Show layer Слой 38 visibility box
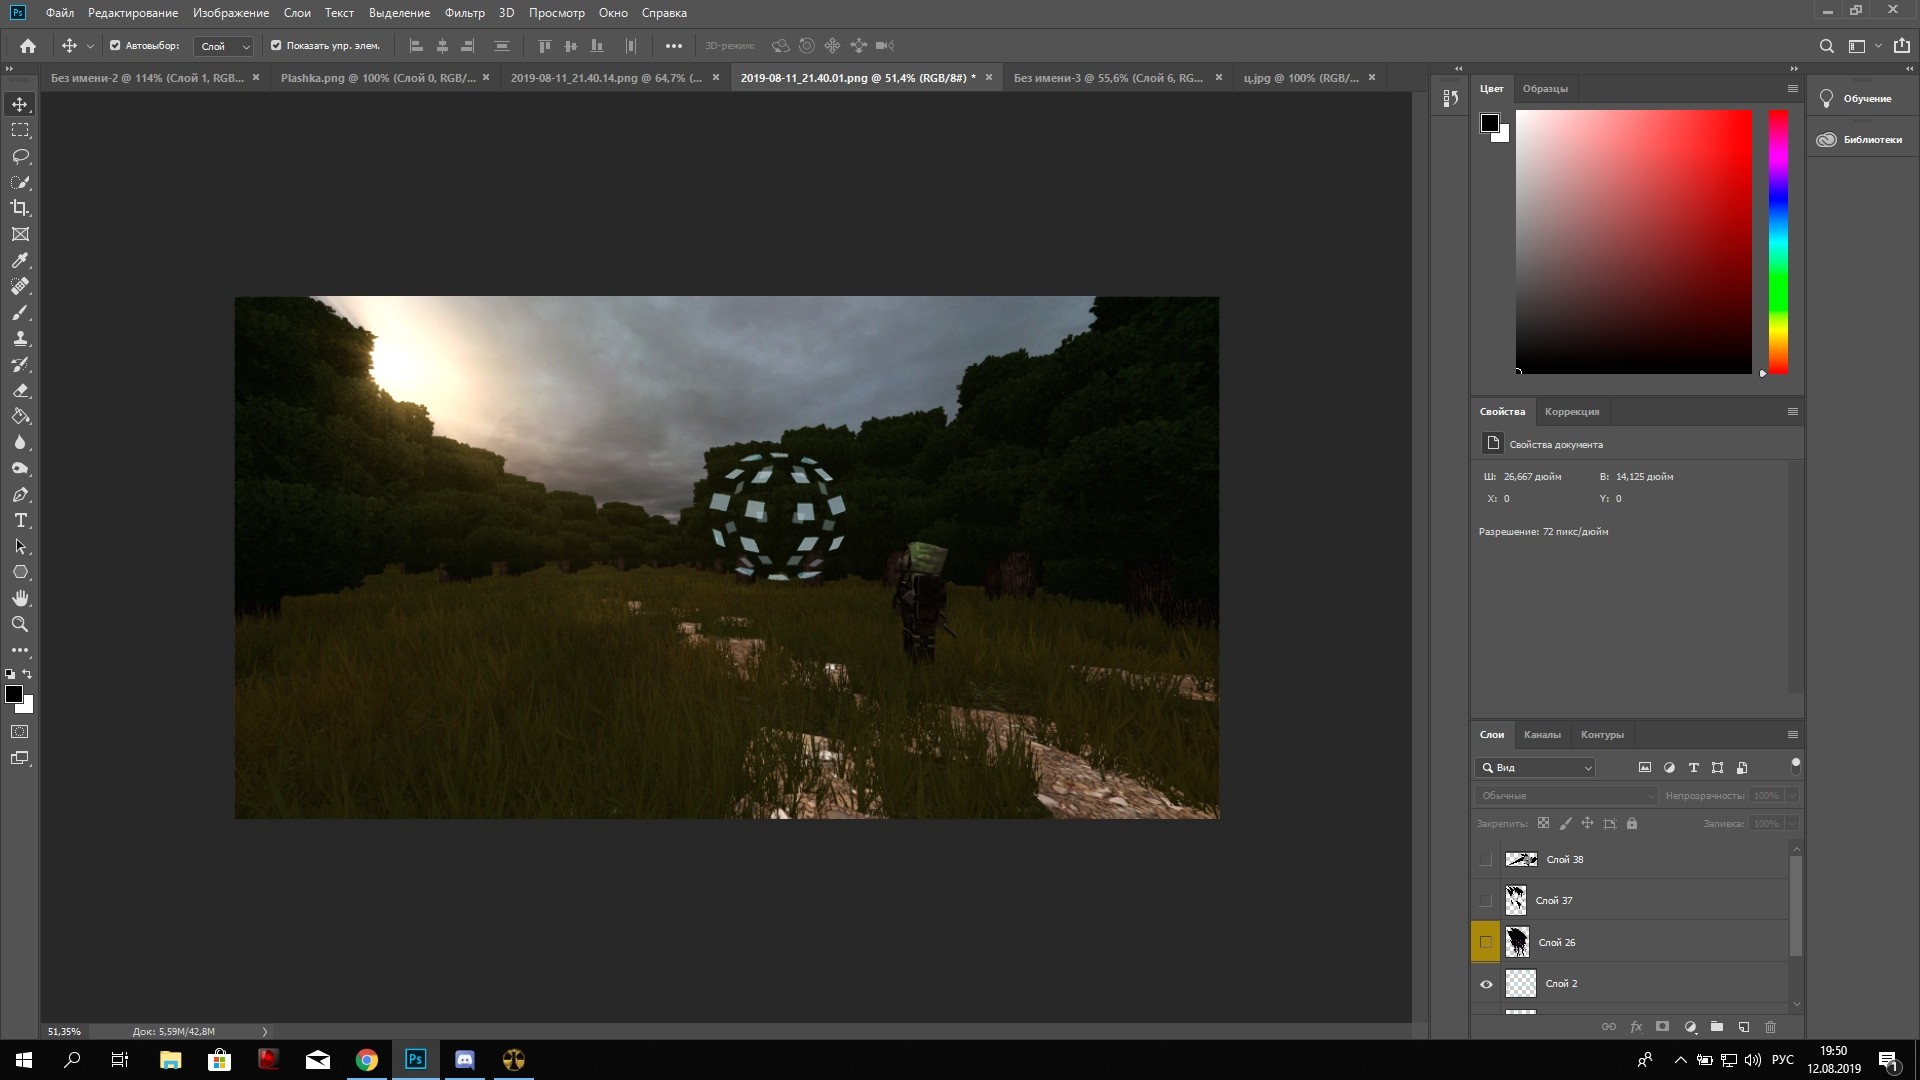 (x=1486, y=859)
